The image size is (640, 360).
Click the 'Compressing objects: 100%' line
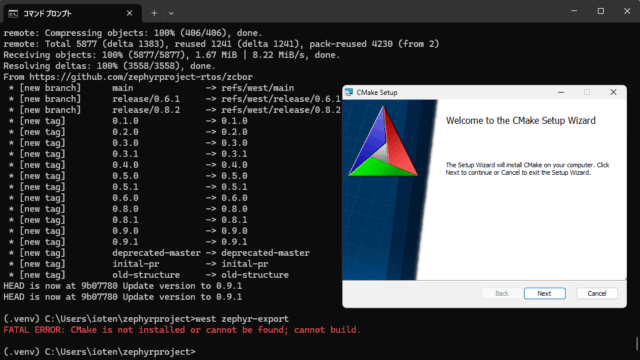[133, 33]
